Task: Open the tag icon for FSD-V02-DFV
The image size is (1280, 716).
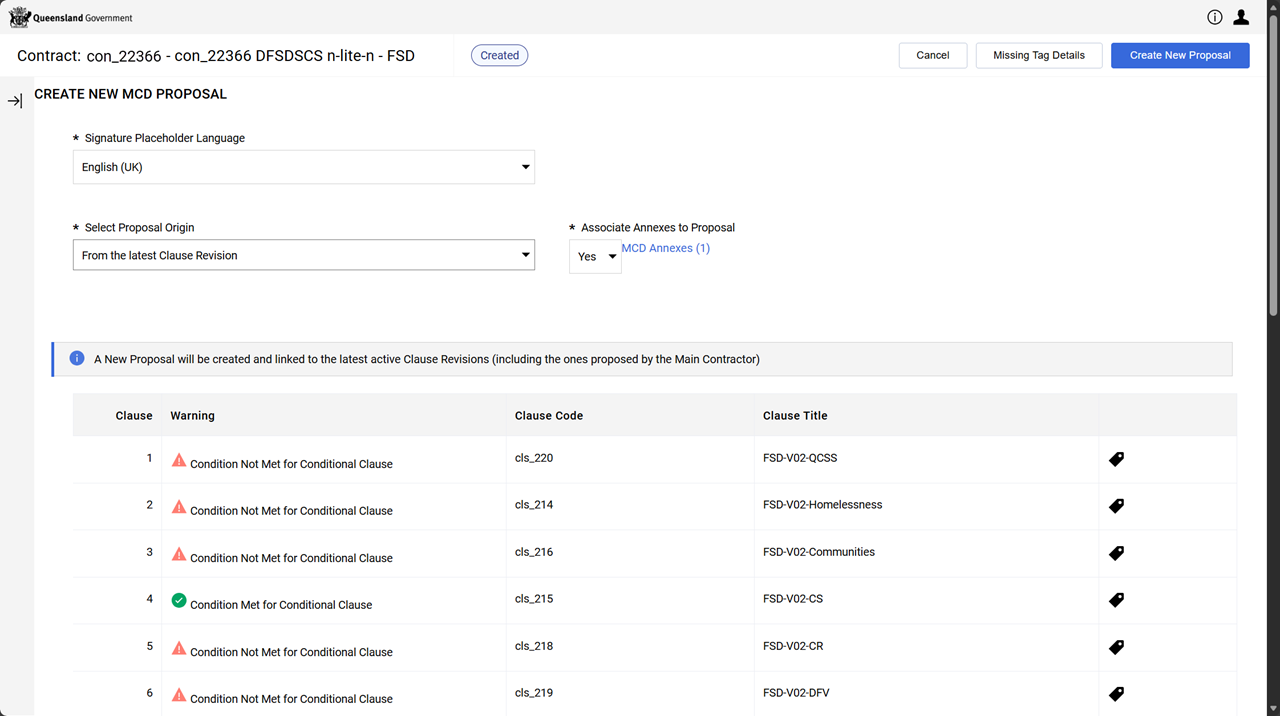Action: click(x=1116, y=694)
